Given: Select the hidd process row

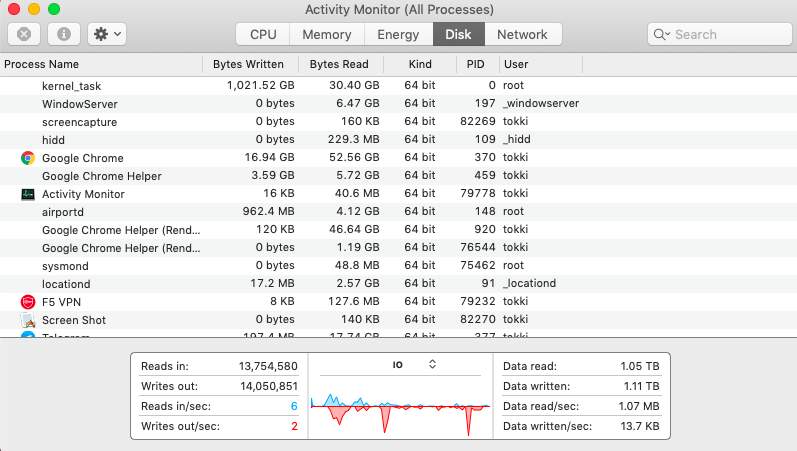Looking at the screenshot, I should click(x=398, y=139).
